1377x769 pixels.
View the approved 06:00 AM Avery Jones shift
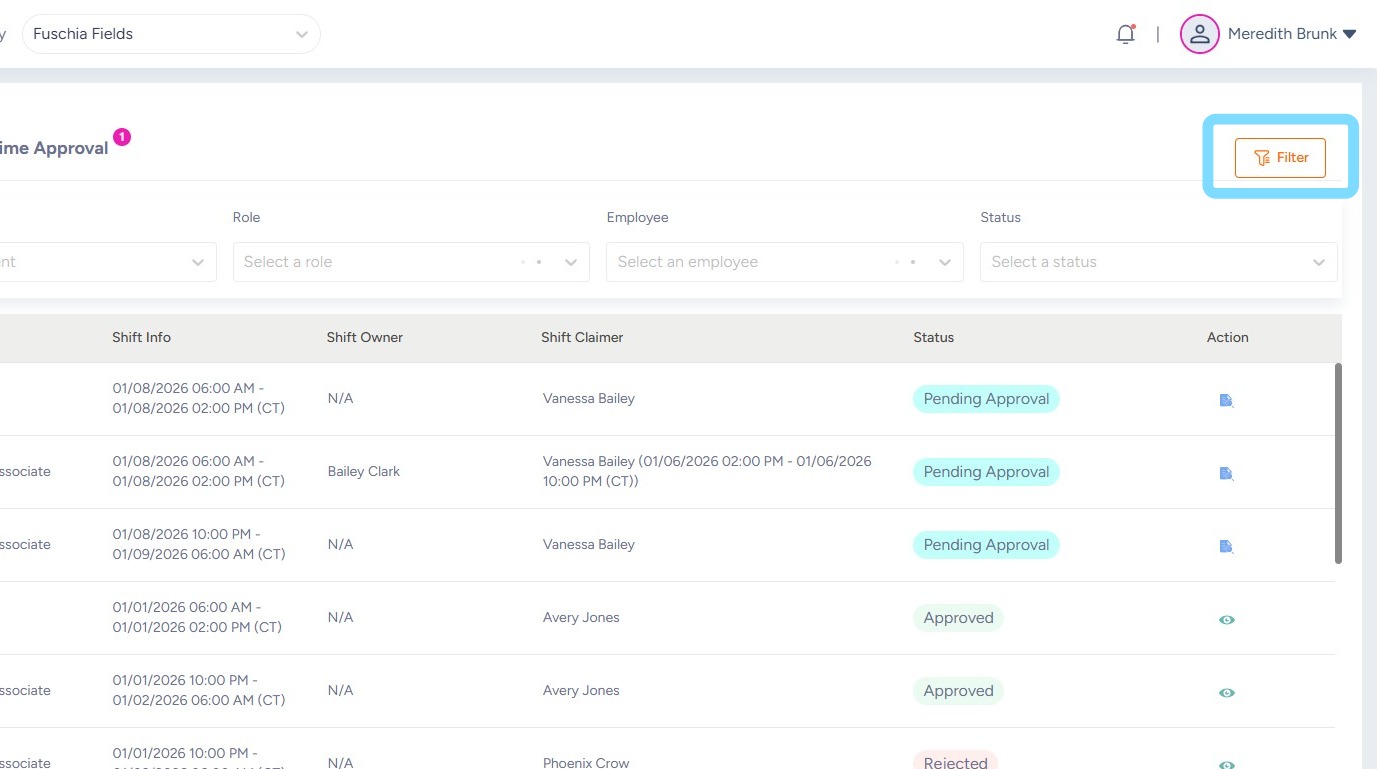1226,619
